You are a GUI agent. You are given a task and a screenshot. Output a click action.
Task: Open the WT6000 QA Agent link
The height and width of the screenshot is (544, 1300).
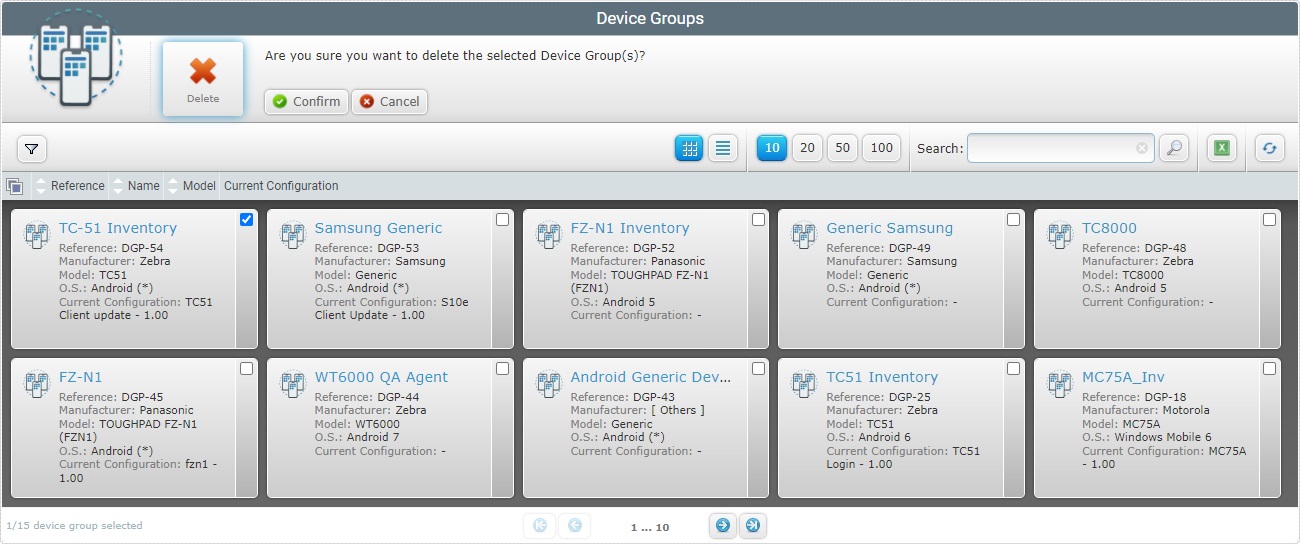(x=381, y=377)
